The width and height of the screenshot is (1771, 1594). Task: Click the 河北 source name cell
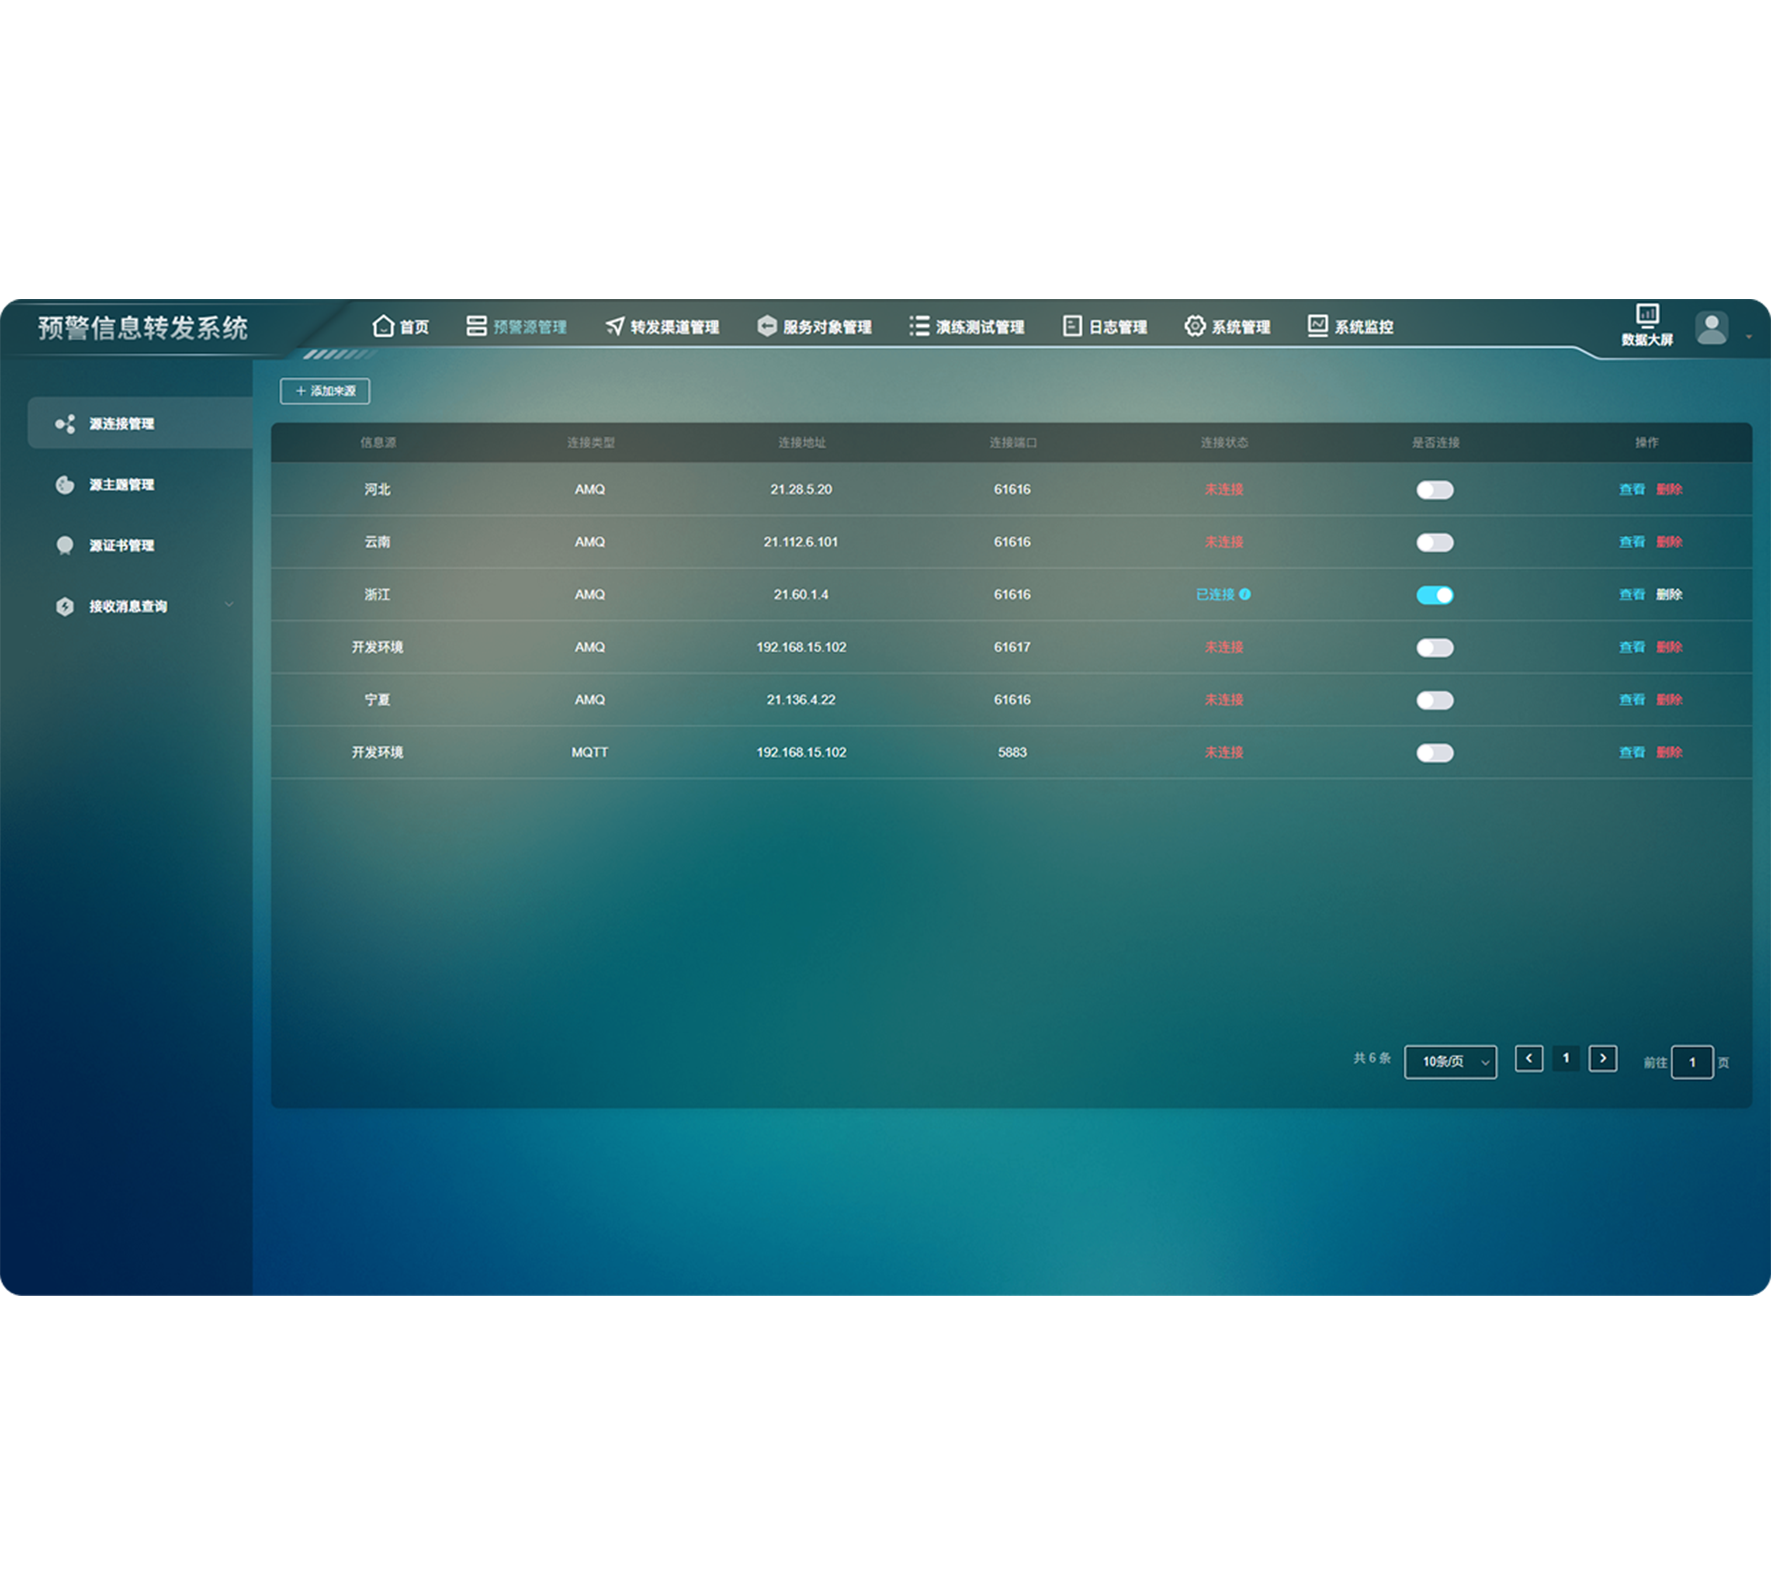pyautogui.click(x=377, y=489)
